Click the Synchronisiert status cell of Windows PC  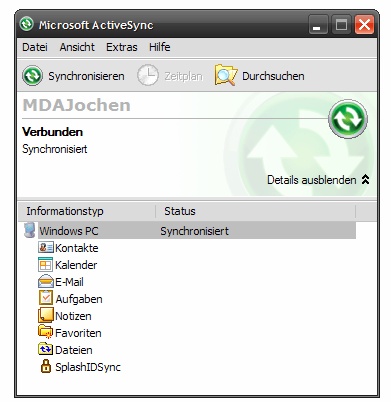point(195,231)
